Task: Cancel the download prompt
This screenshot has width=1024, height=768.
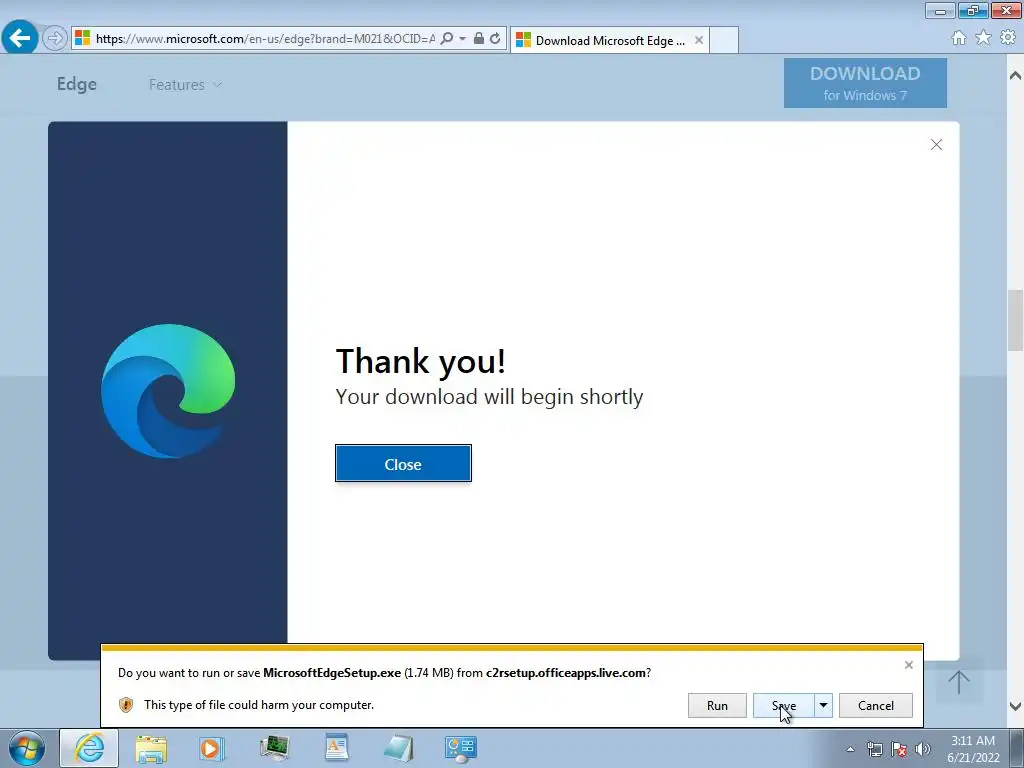Action: click(x=876, y=705)
